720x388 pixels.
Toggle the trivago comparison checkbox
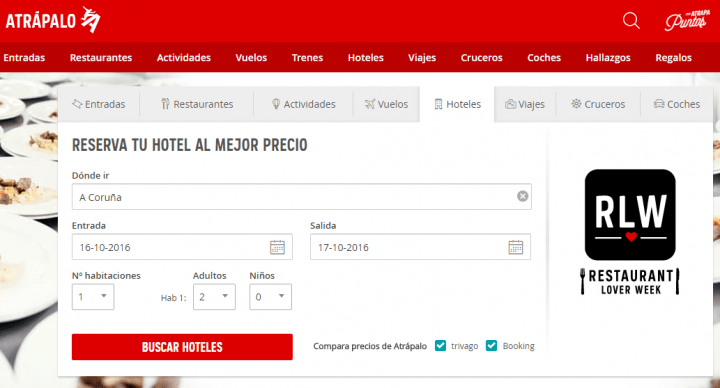point(440,346)
